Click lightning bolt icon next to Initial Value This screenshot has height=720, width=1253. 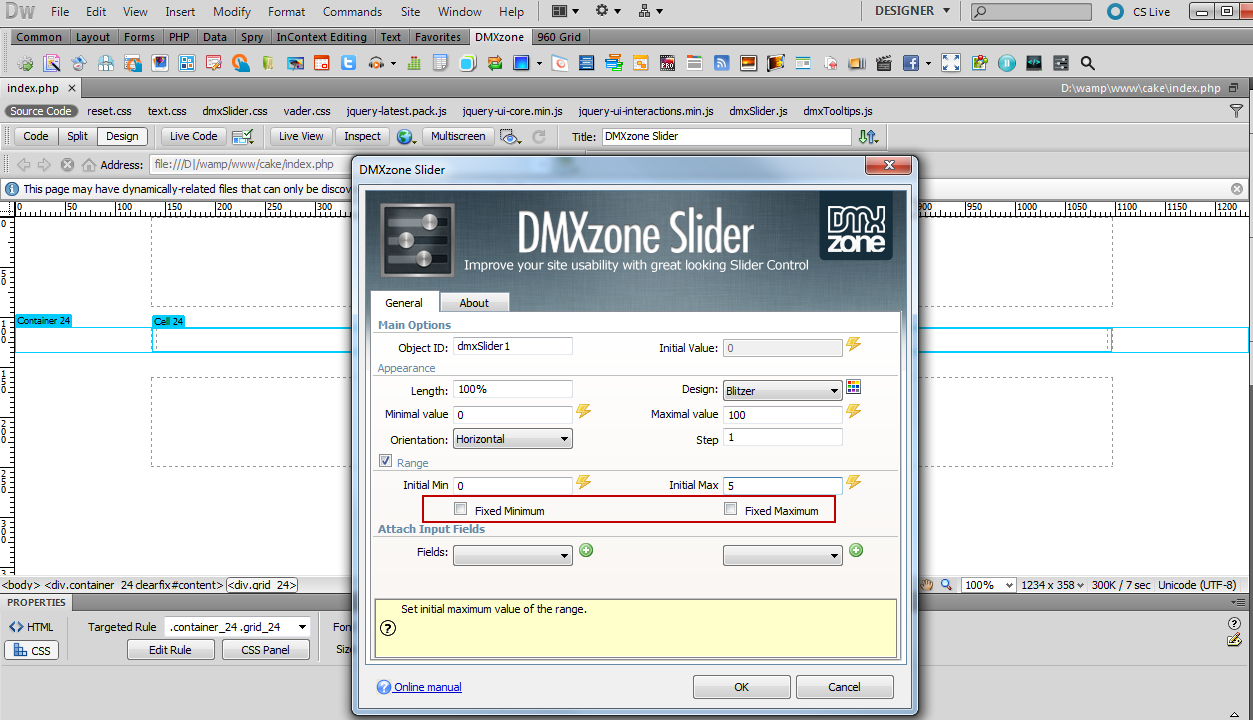coord(853,345)
